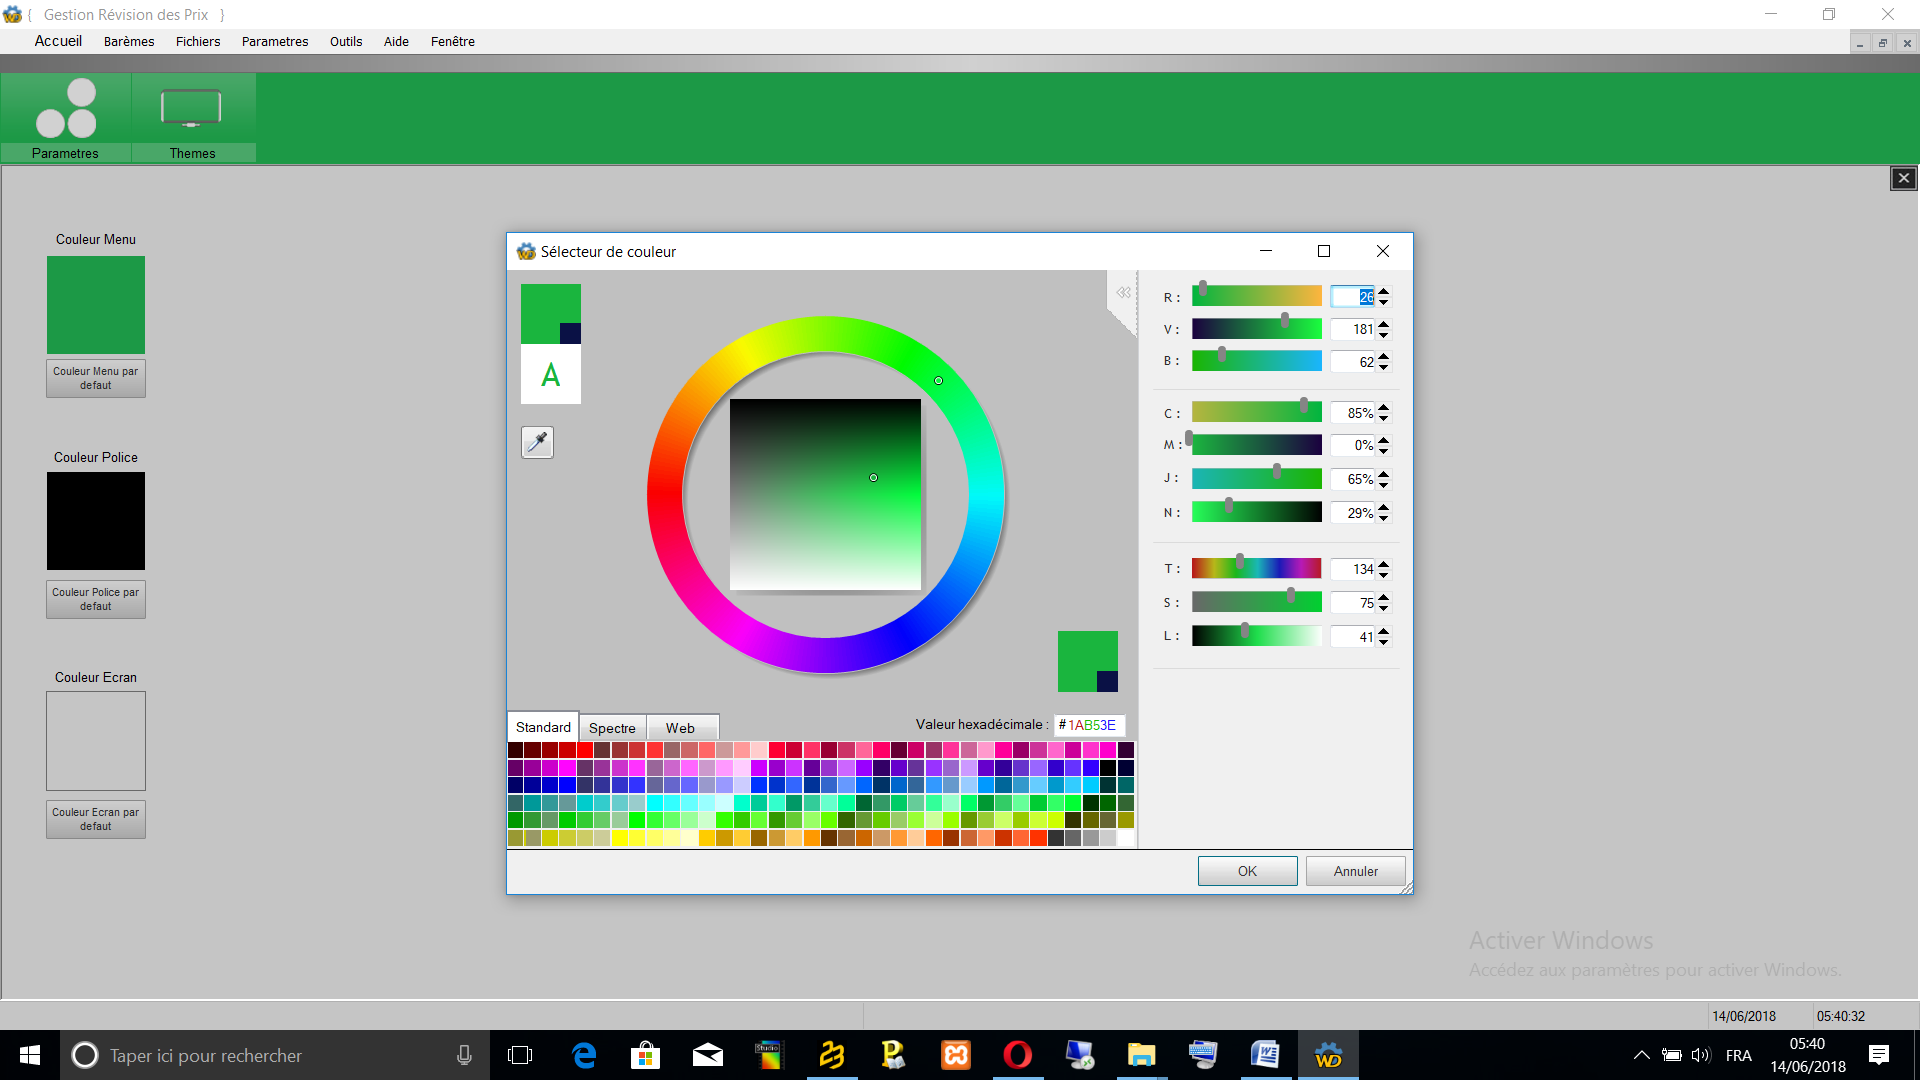Click Couleur Menu par defaut button
Screen dimensions: 1920x1080
point(96,378)
